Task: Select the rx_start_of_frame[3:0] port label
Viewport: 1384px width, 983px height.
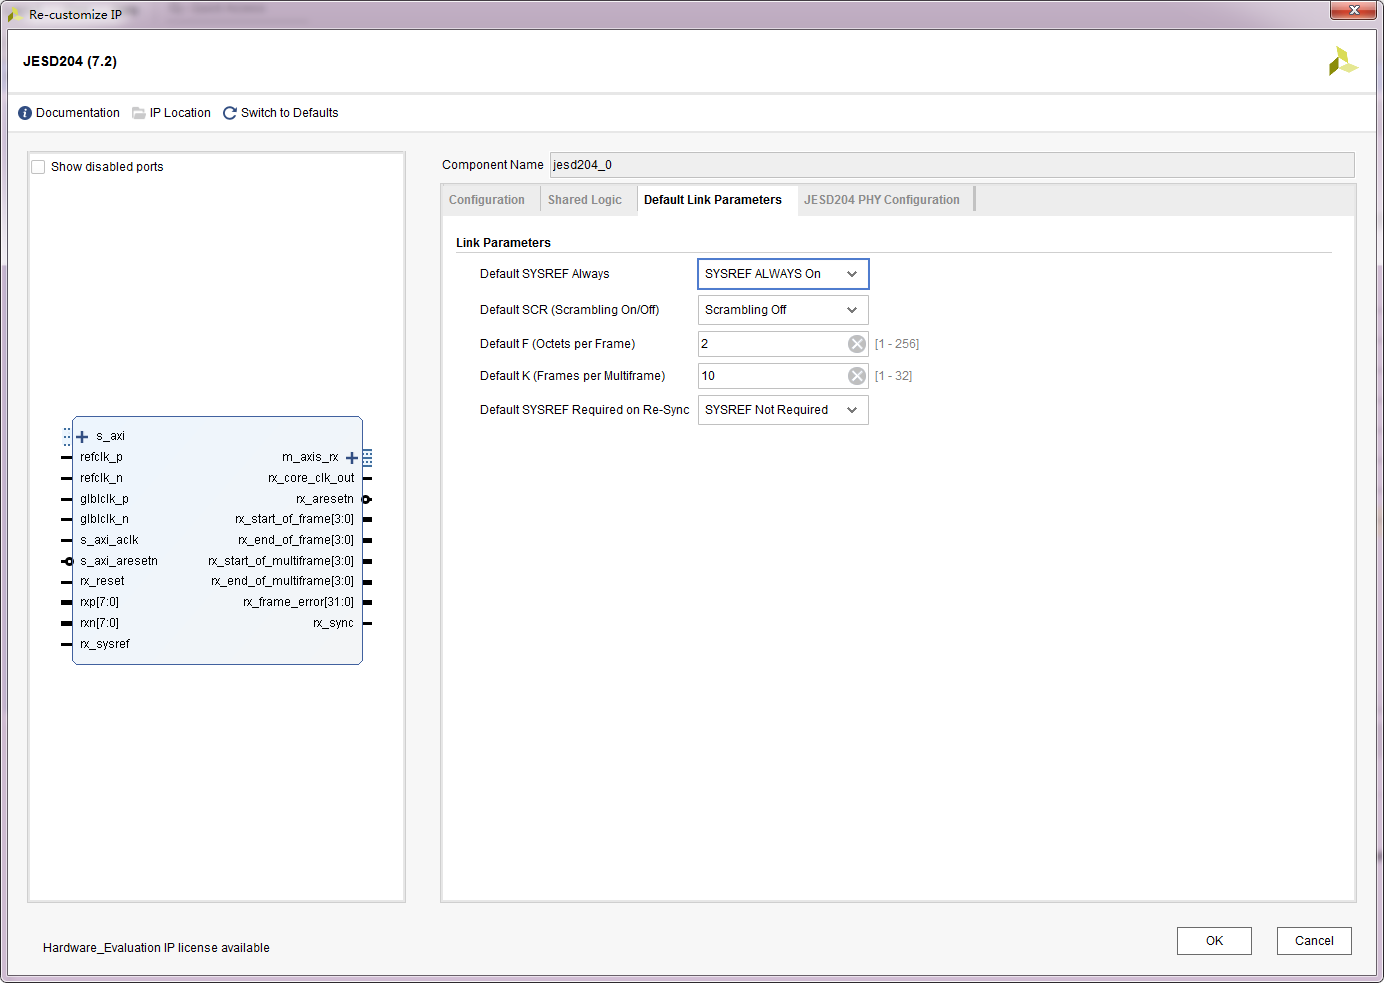Action: pyautogui.click(x=294, y=519)
